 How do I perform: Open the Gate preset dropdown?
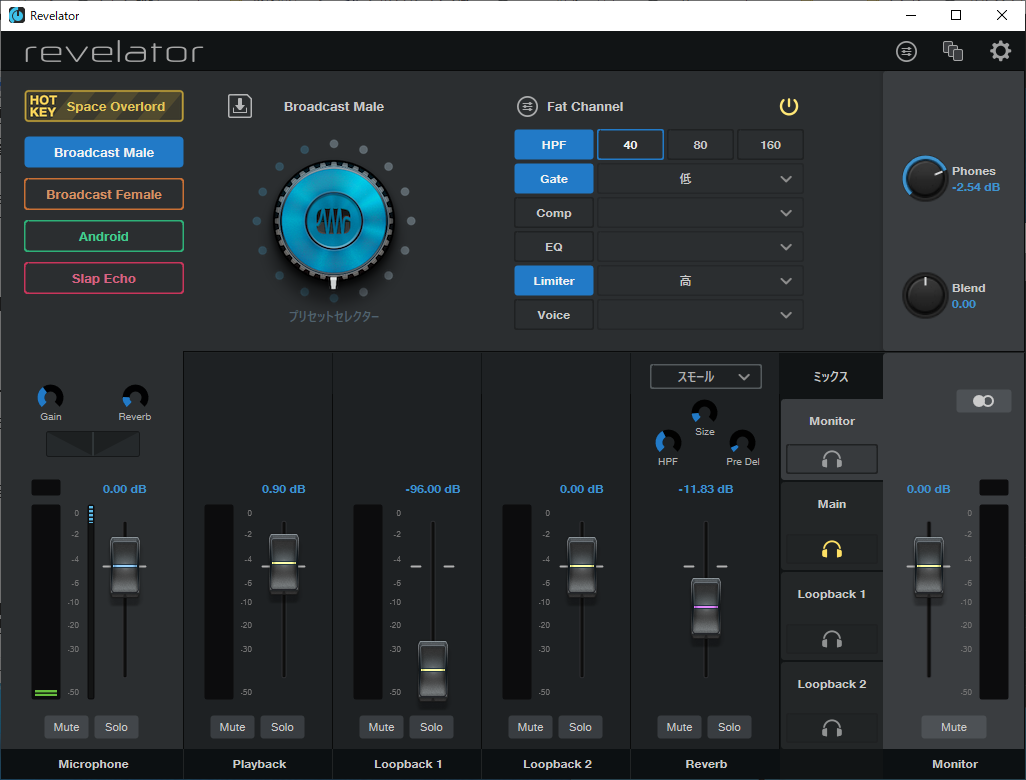pos(700,179)
